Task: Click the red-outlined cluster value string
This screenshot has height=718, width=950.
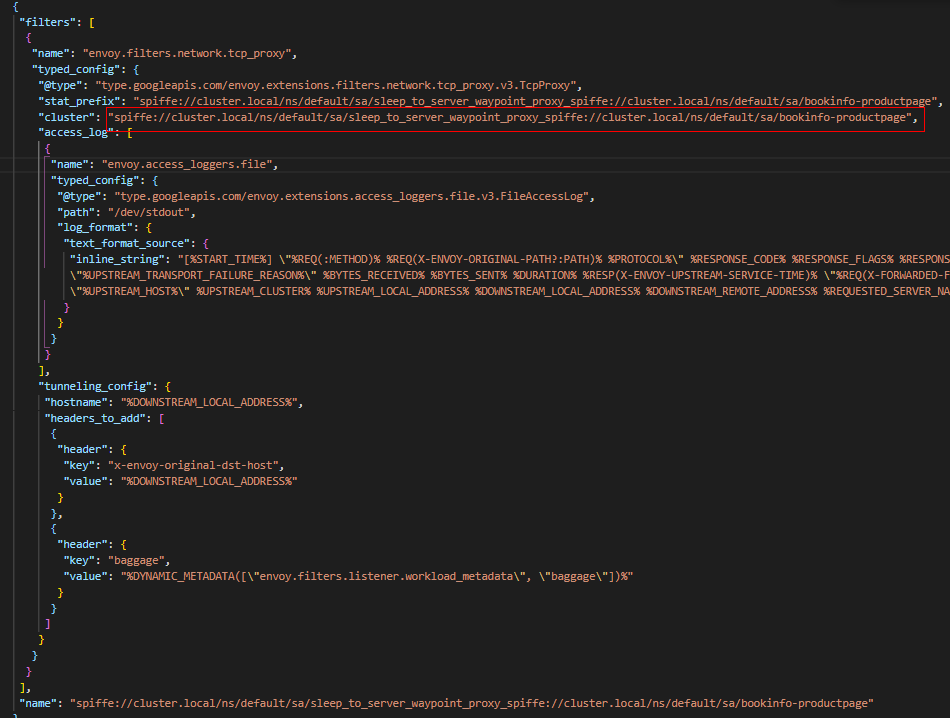Action: pos(514,118)
